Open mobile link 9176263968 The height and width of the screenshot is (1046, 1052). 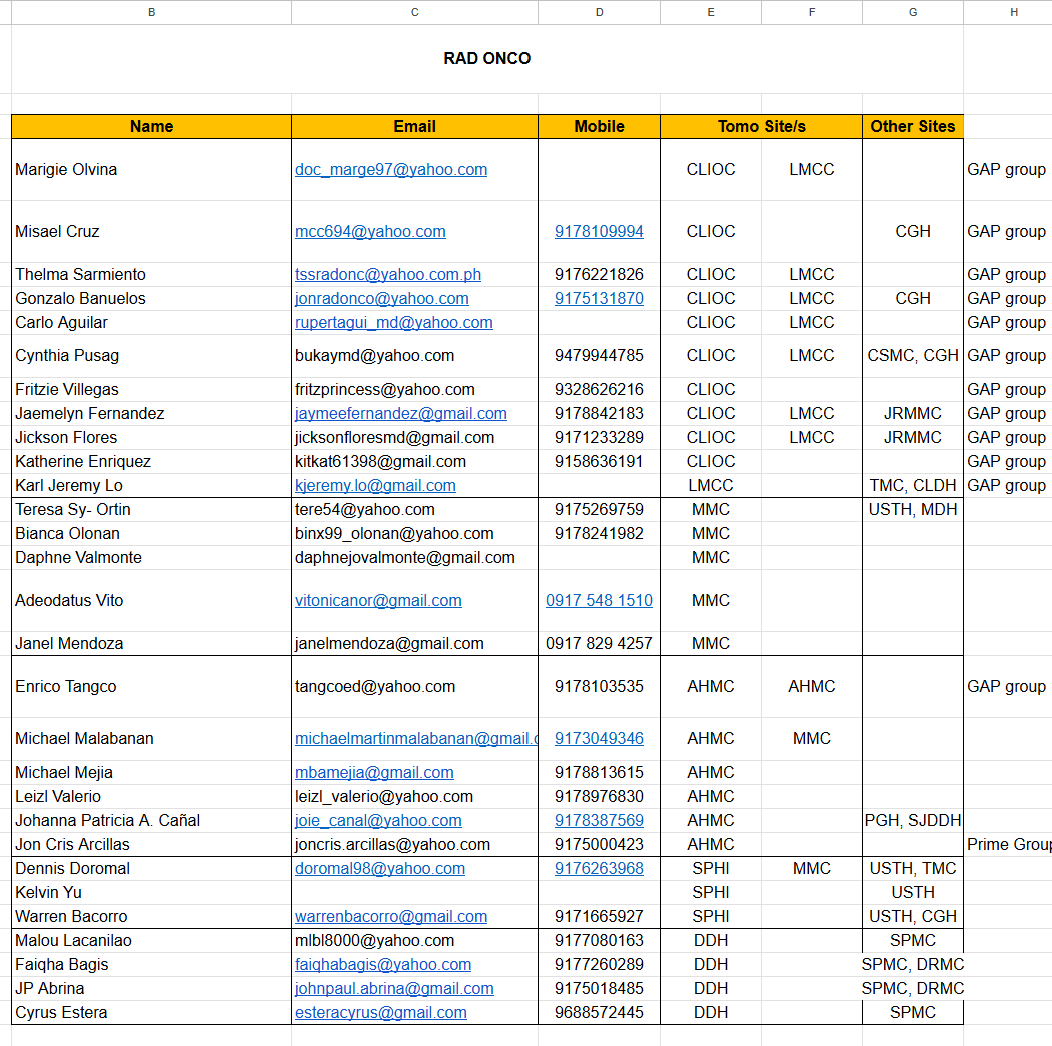pyautogui.click(x=599, y=868)
